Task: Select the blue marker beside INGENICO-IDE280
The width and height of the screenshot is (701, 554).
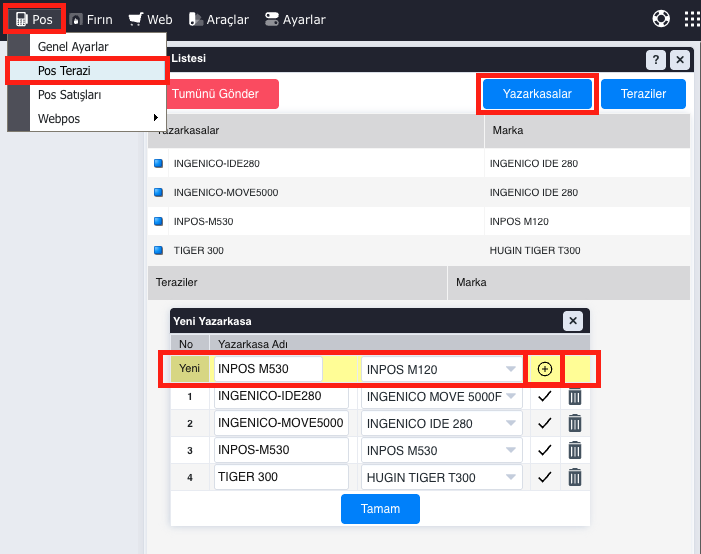Action: (x=158, y=163)
